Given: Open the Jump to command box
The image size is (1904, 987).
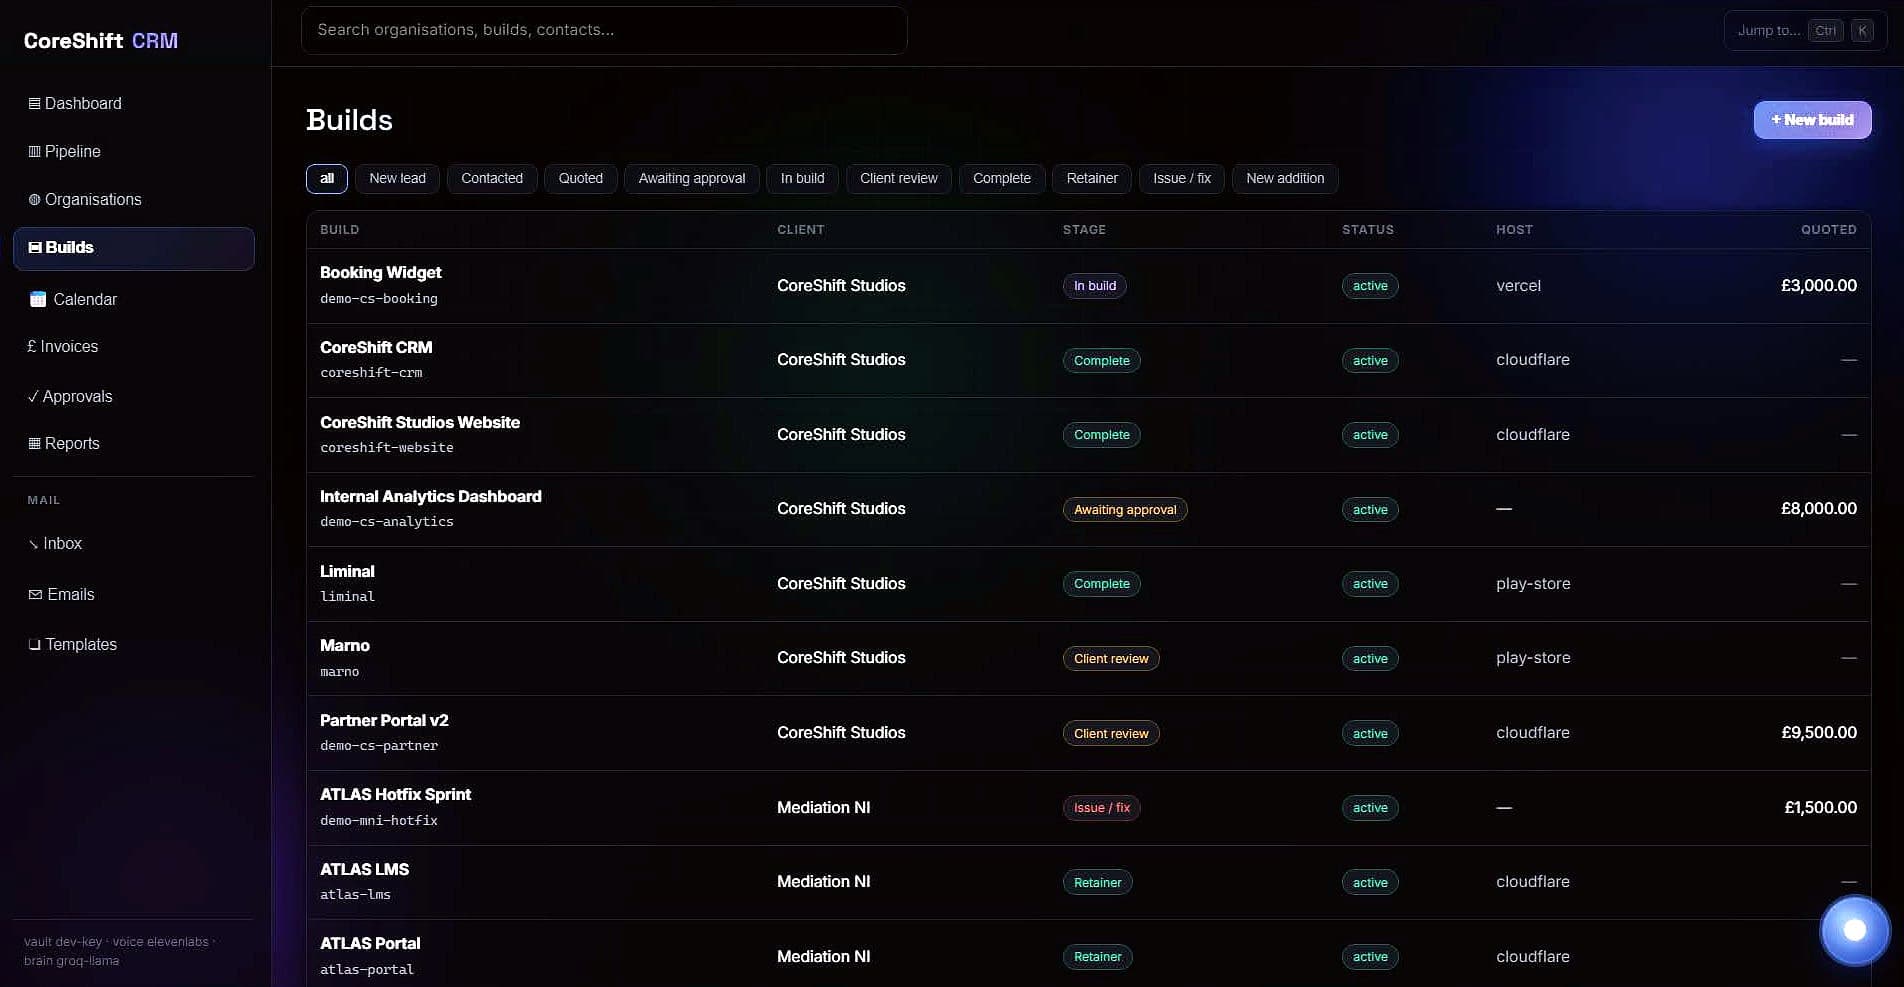Looking at the screenshot, I should [1805, 31].
